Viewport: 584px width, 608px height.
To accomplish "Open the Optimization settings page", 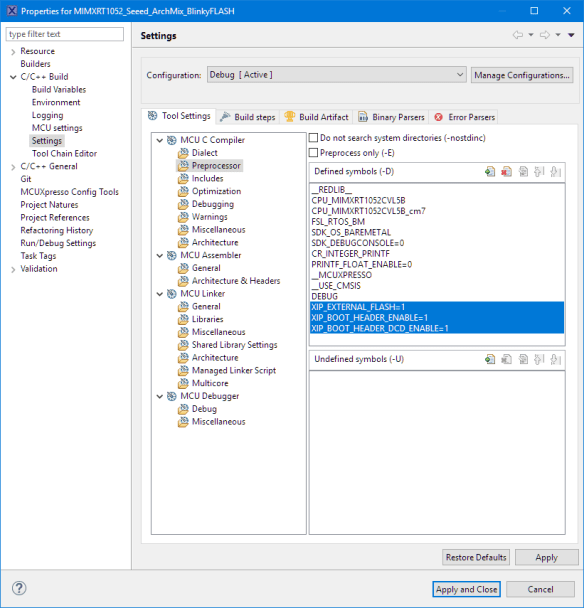I will point(216,191).
